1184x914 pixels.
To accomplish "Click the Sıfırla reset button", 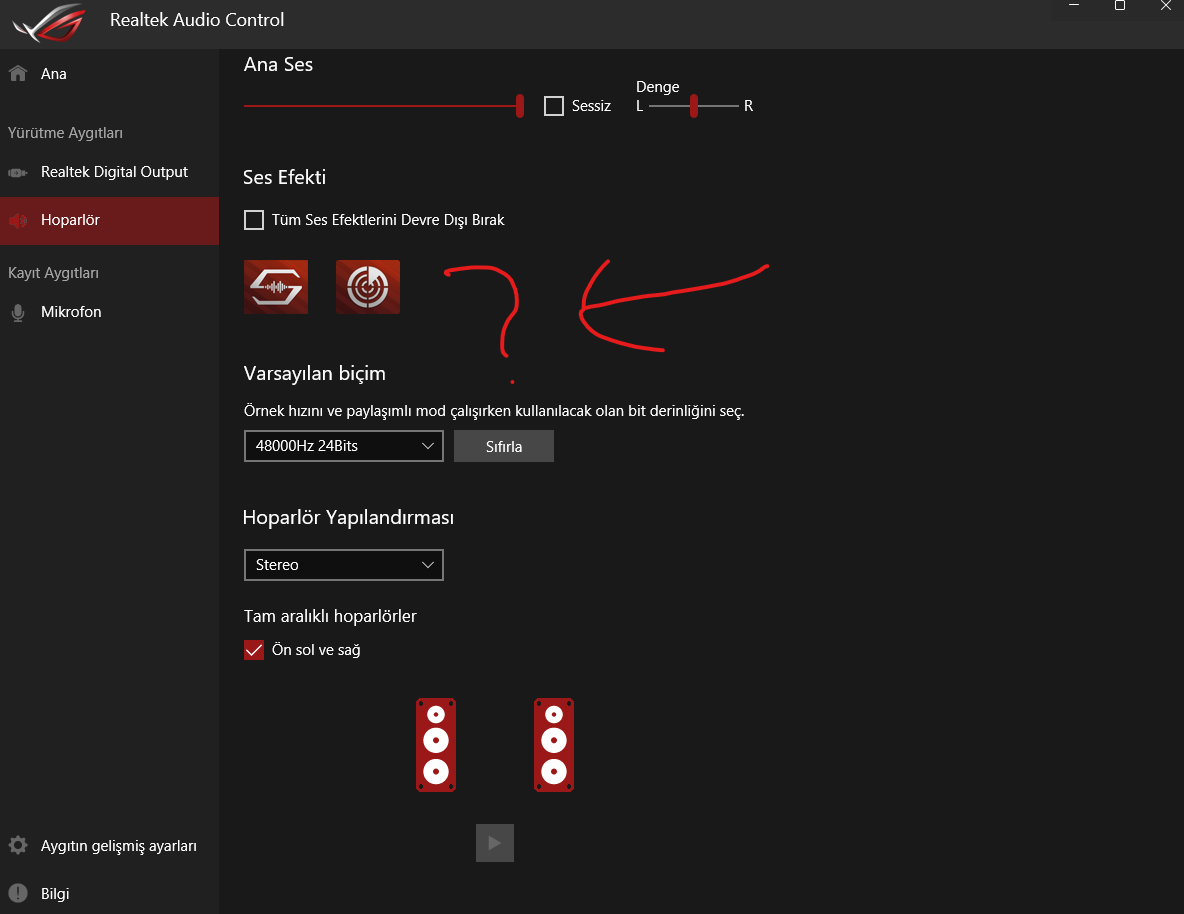I will [x=504, y=446].
